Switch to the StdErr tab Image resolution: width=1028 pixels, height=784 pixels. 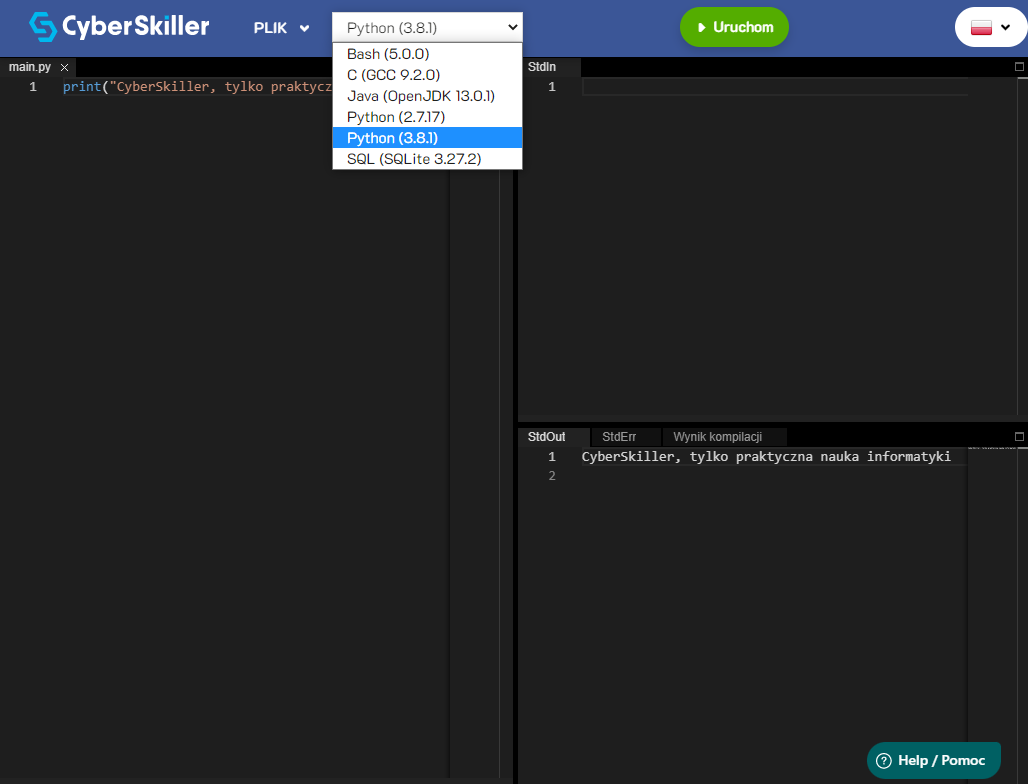[x=619, y=437]
